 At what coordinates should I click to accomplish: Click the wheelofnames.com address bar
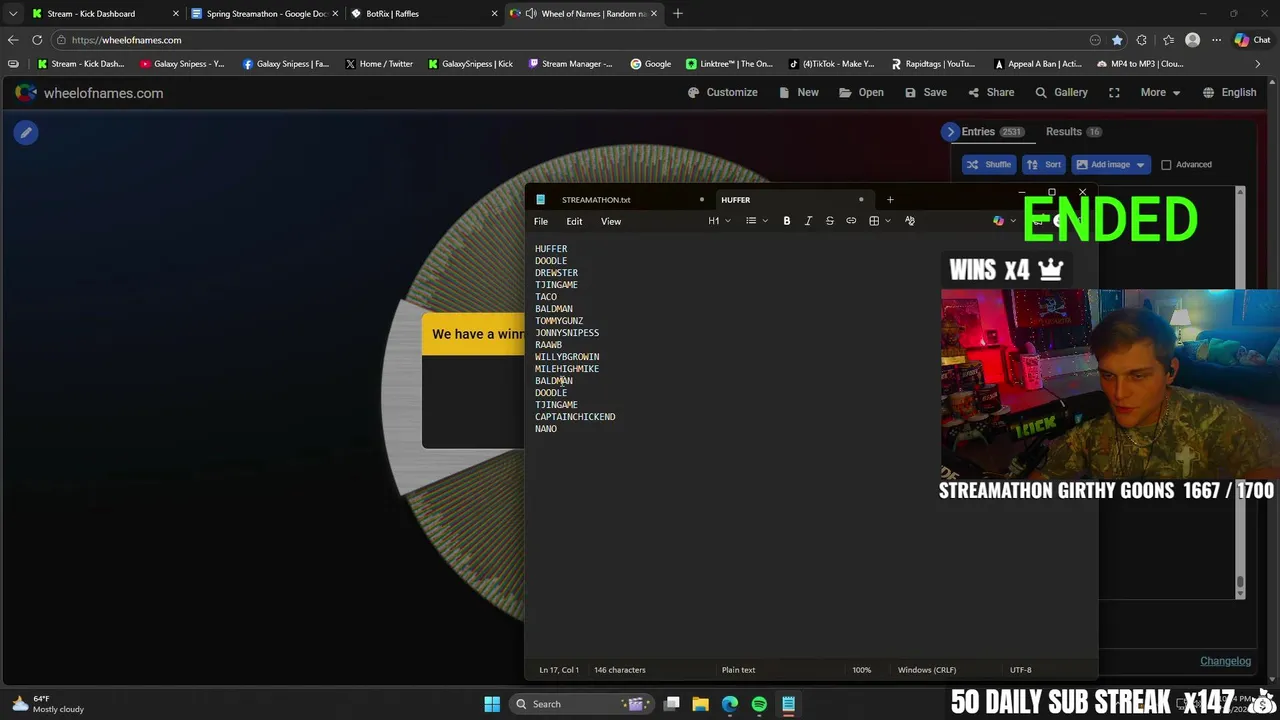coord(570,40)
